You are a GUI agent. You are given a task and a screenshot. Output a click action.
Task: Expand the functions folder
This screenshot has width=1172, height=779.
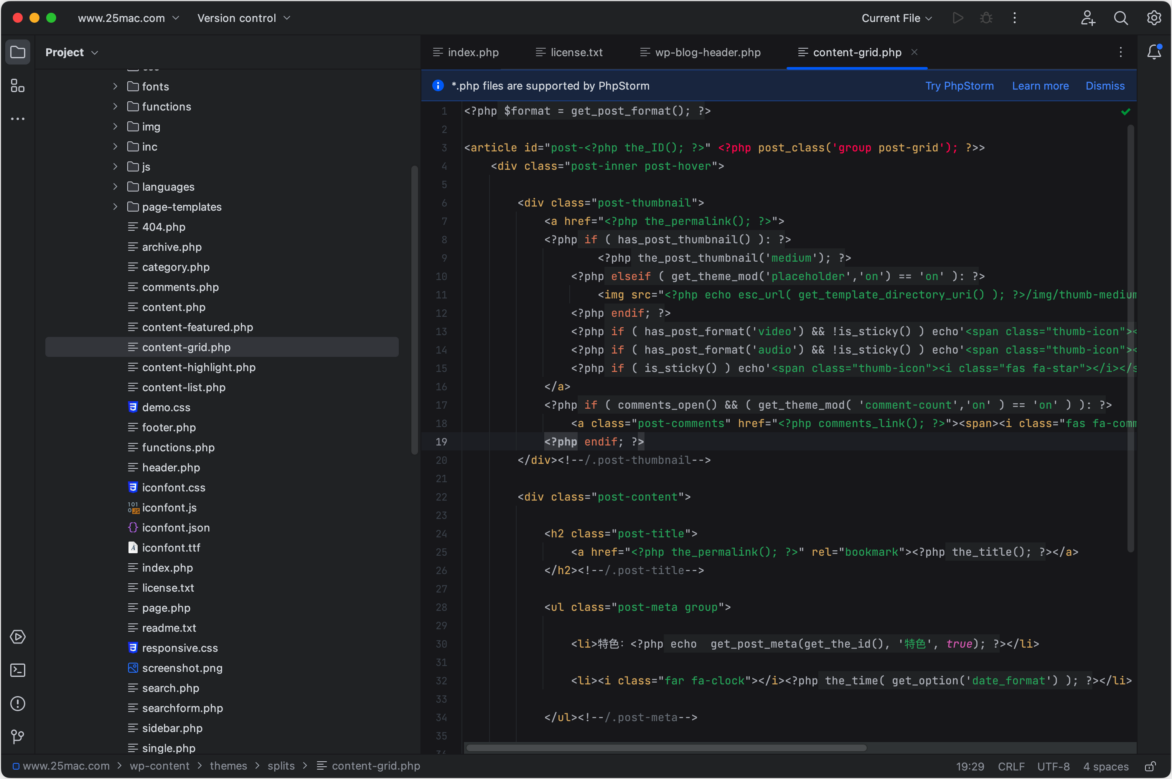[x=115, y=107]
